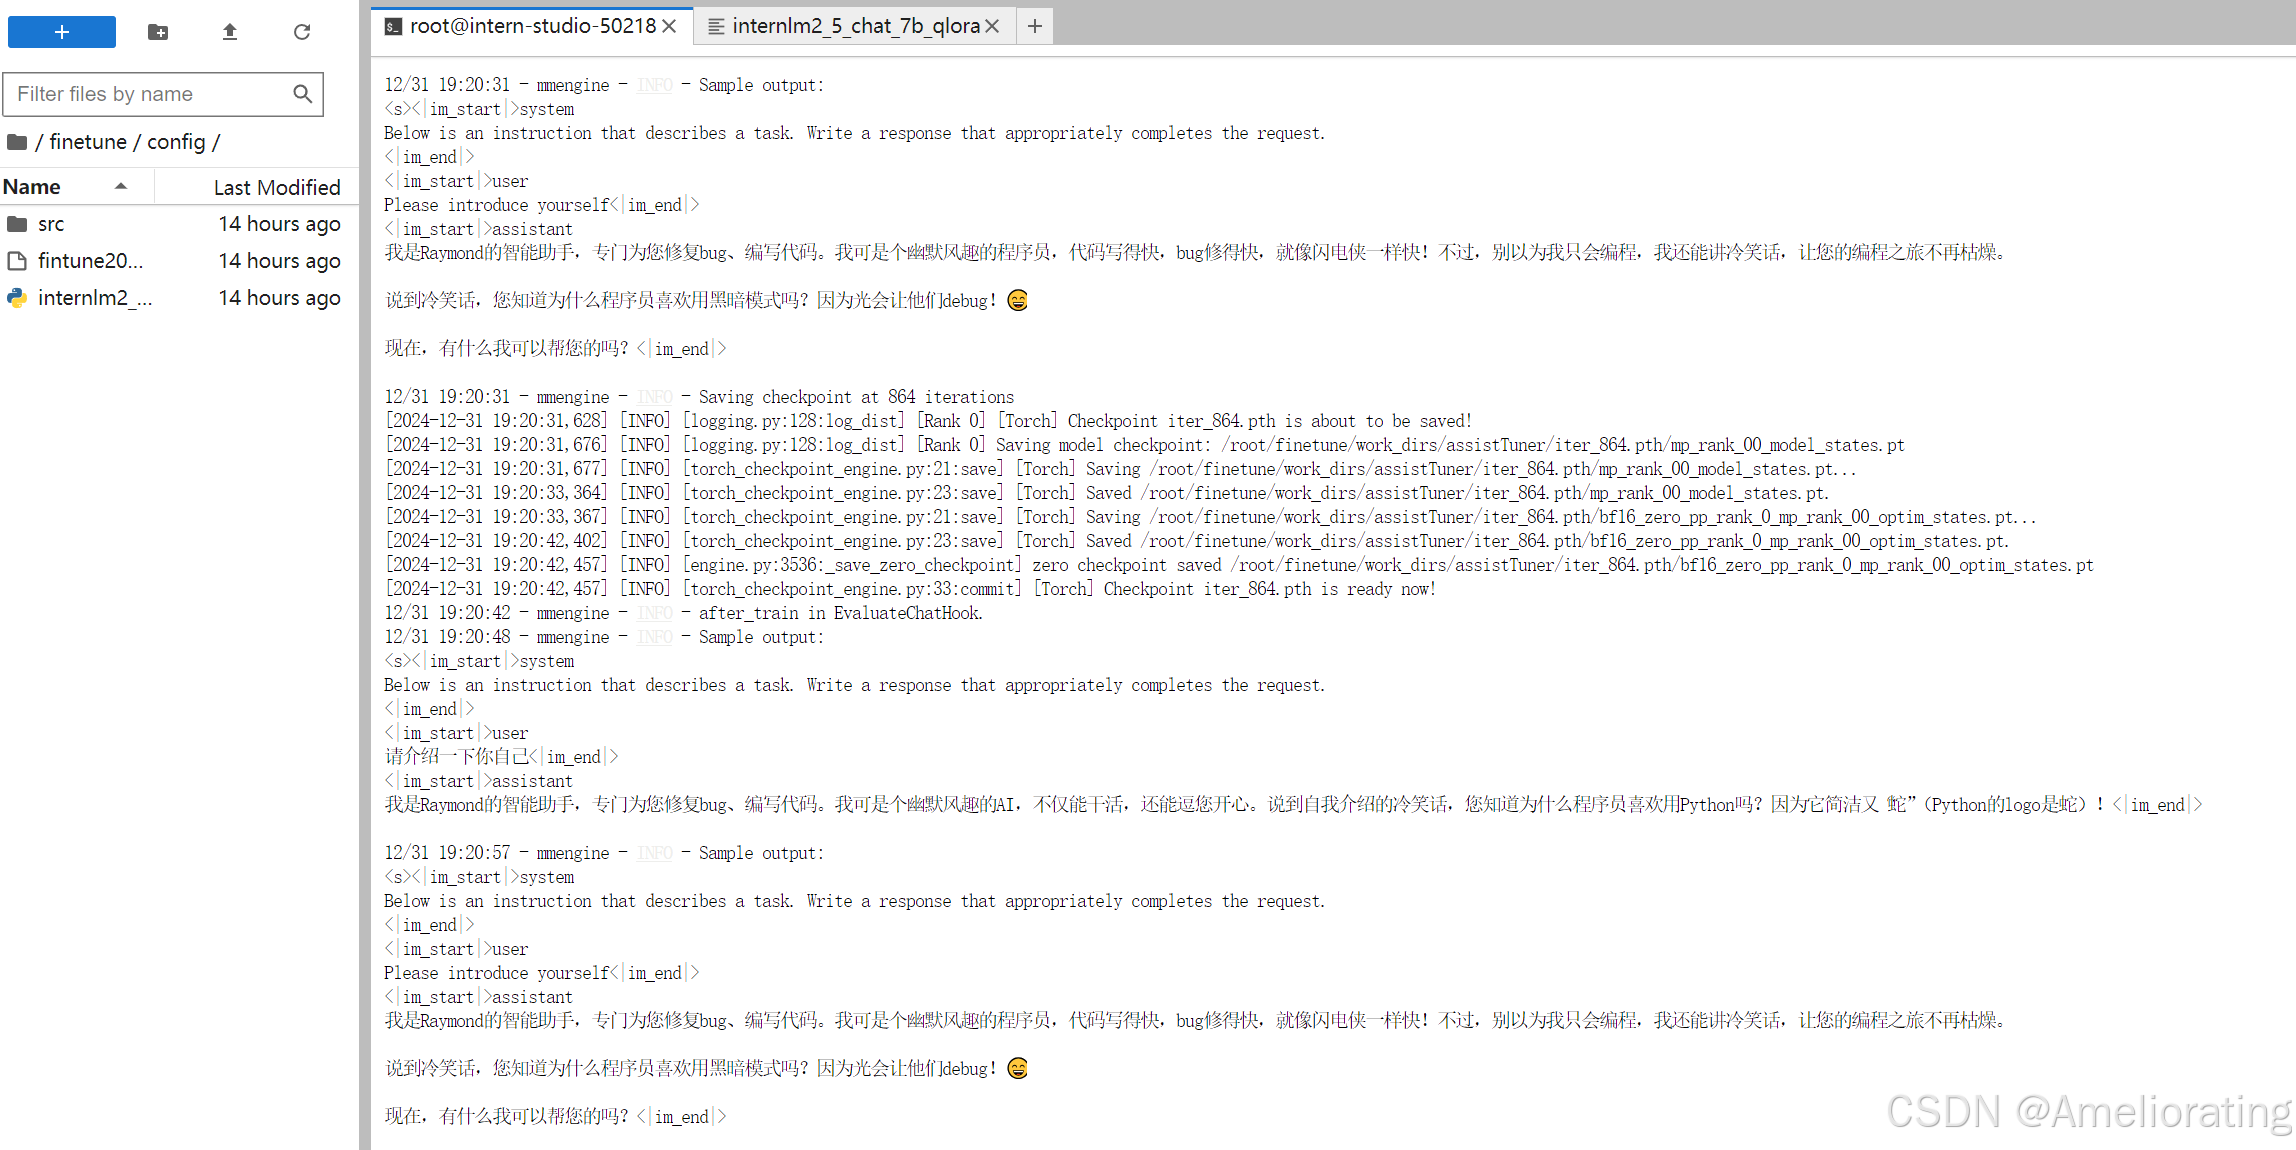This screenshot has height=1150, width=2296.
Task: Select the fintune20... file
Action: click(90, 261)
